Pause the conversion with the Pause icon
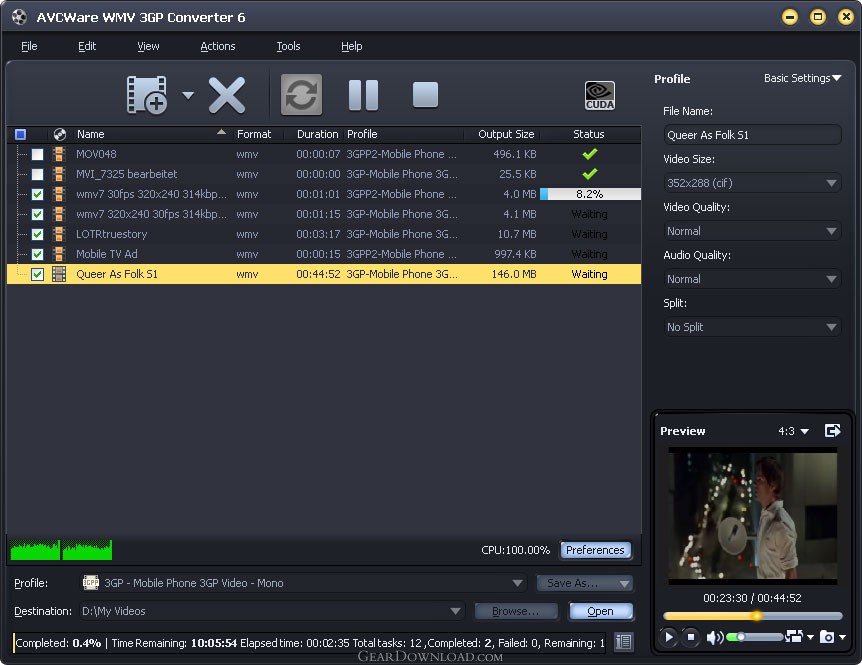 tap(363, 95)
